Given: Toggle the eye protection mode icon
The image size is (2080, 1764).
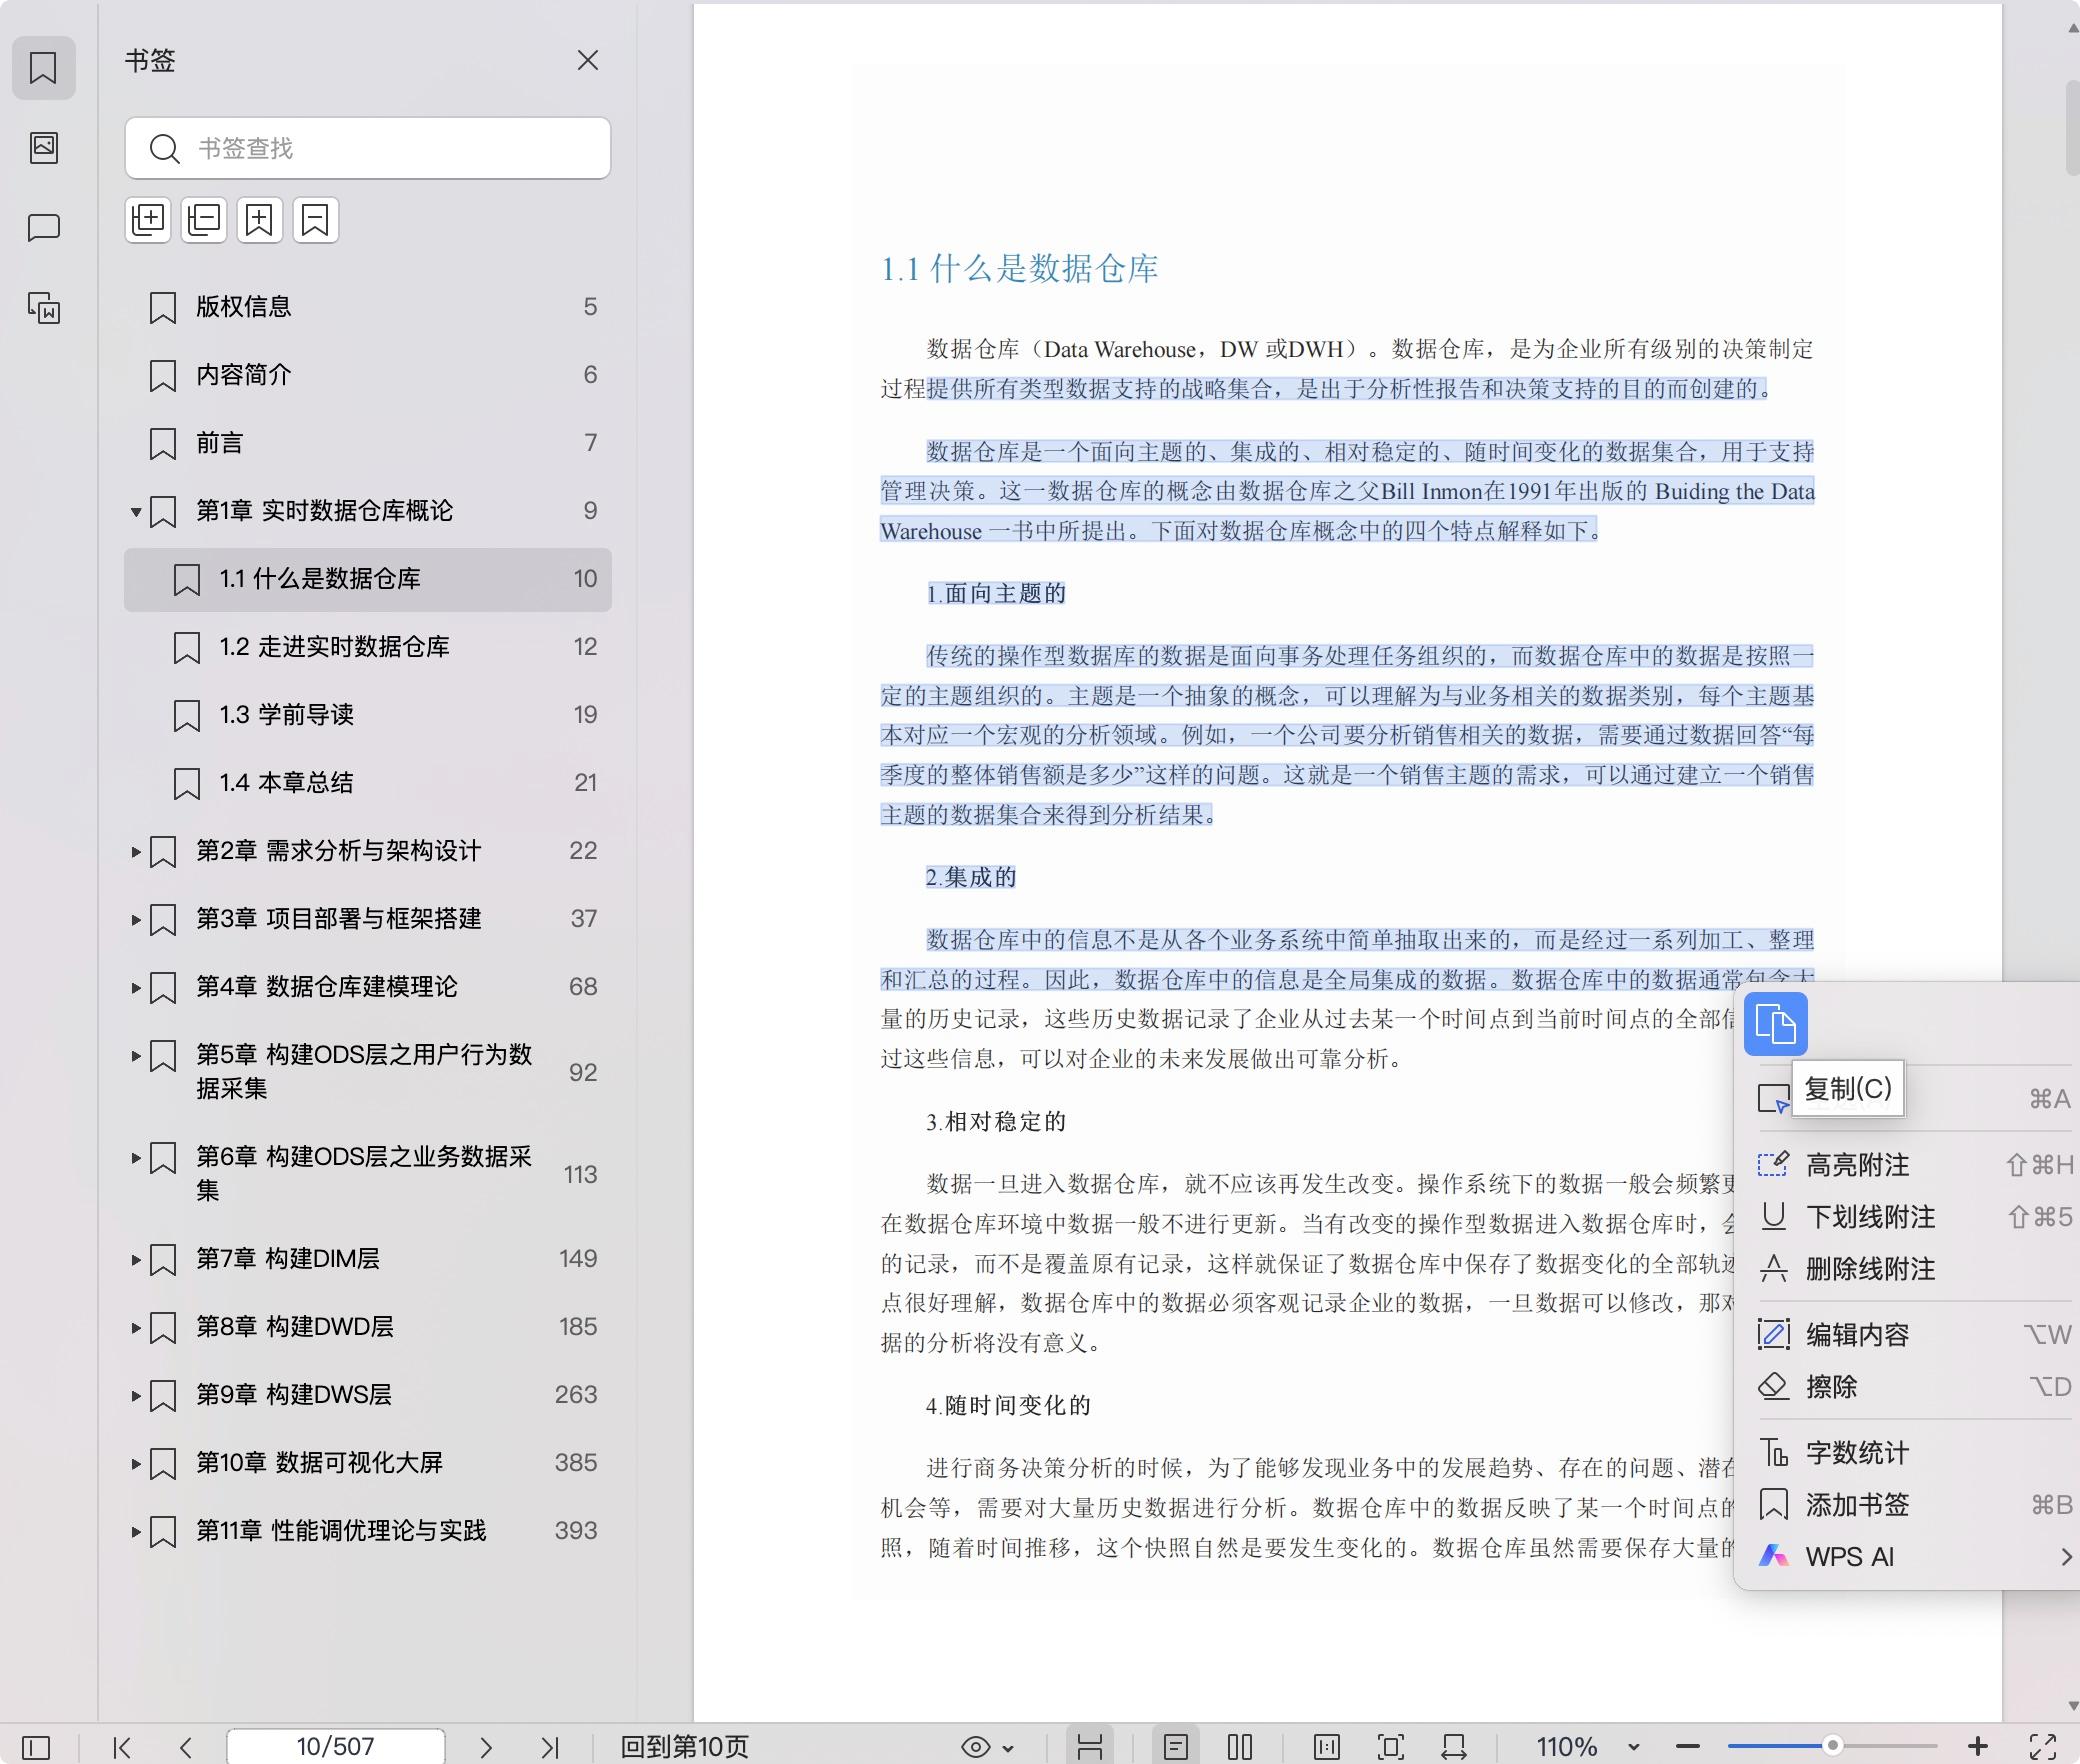Looking at the screenshot, I should [976, 1747].
